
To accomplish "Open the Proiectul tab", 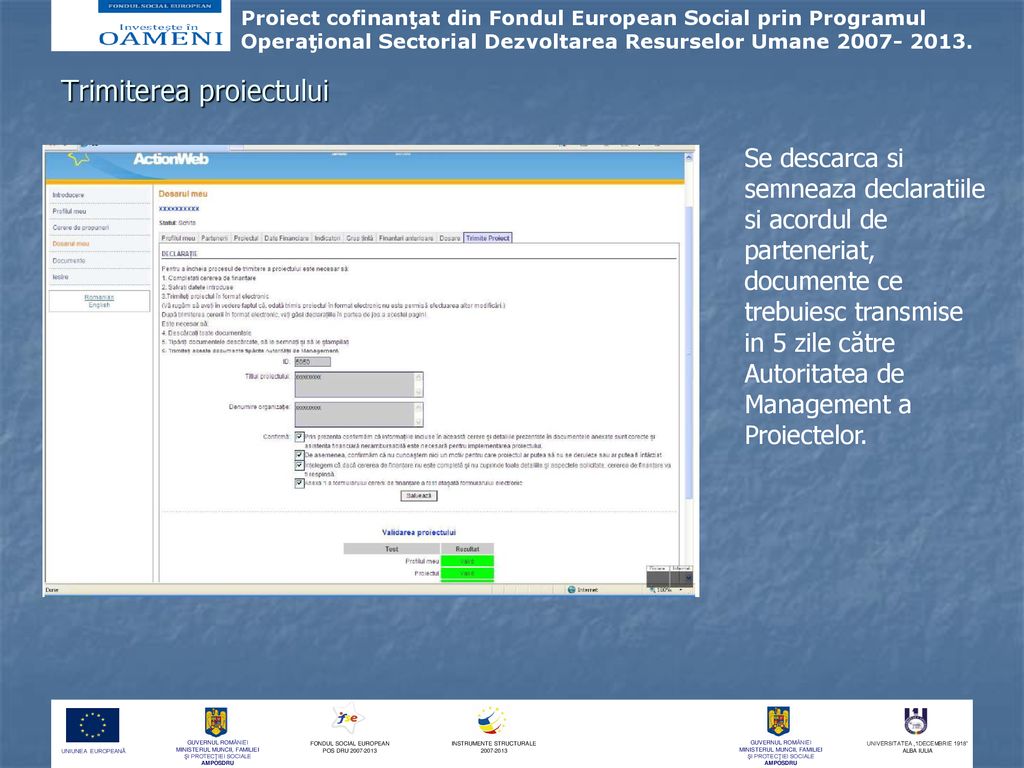I will [x=246, y=238].
